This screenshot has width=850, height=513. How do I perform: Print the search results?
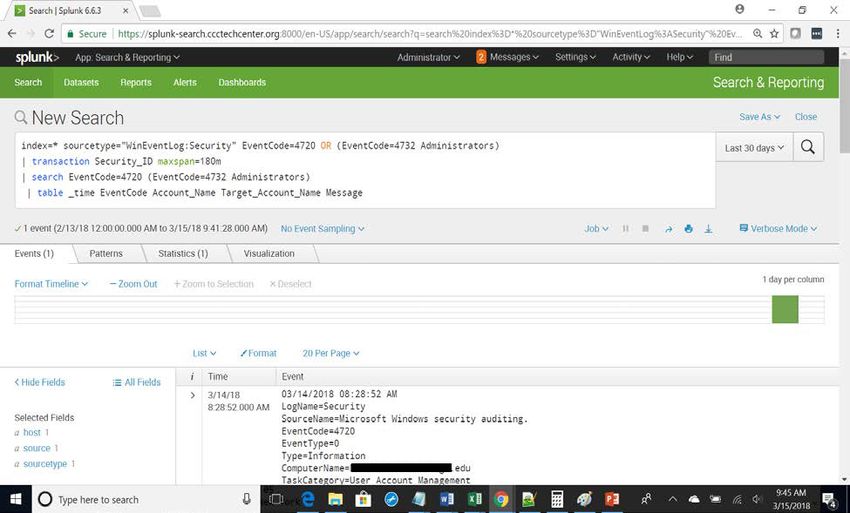tap(688, 229)
